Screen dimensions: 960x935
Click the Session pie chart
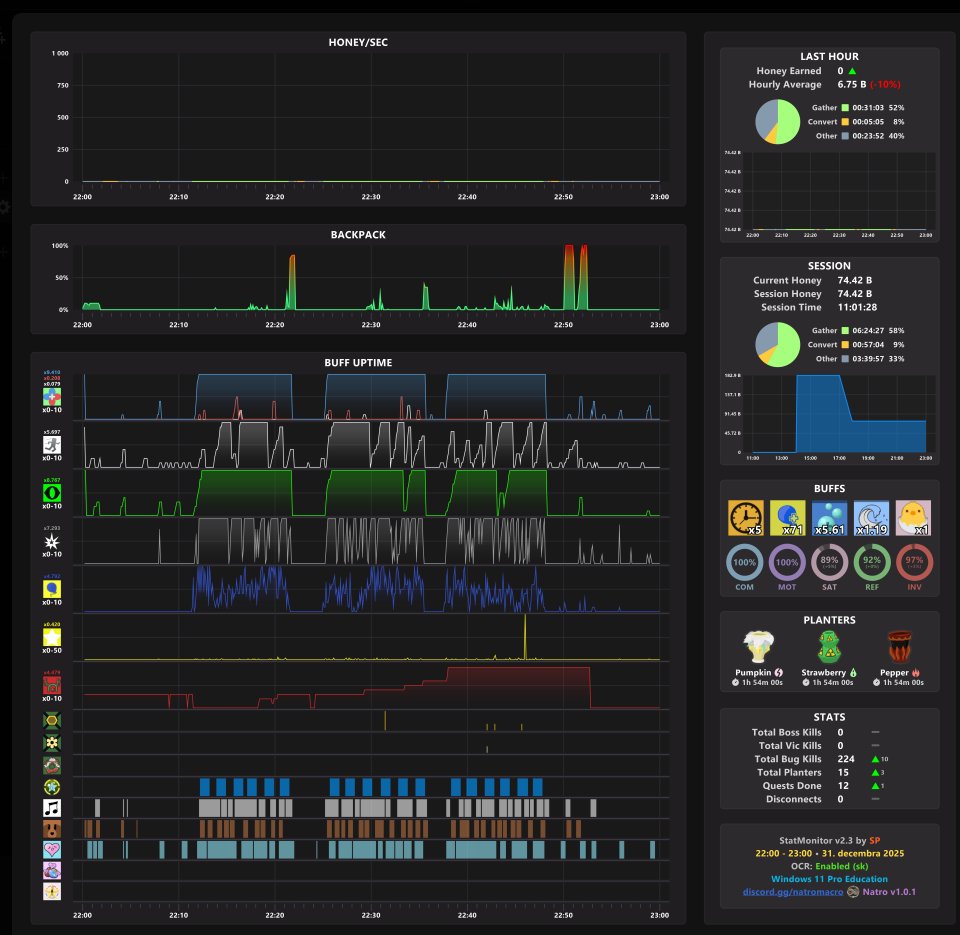(x=778, y=345)
